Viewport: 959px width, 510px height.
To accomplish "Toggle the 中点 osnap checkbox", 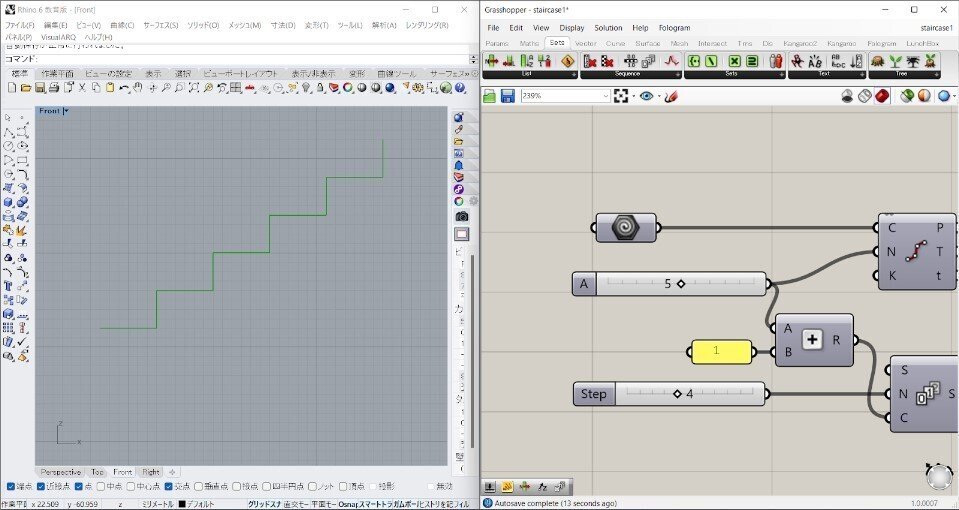I will point(99,487).
